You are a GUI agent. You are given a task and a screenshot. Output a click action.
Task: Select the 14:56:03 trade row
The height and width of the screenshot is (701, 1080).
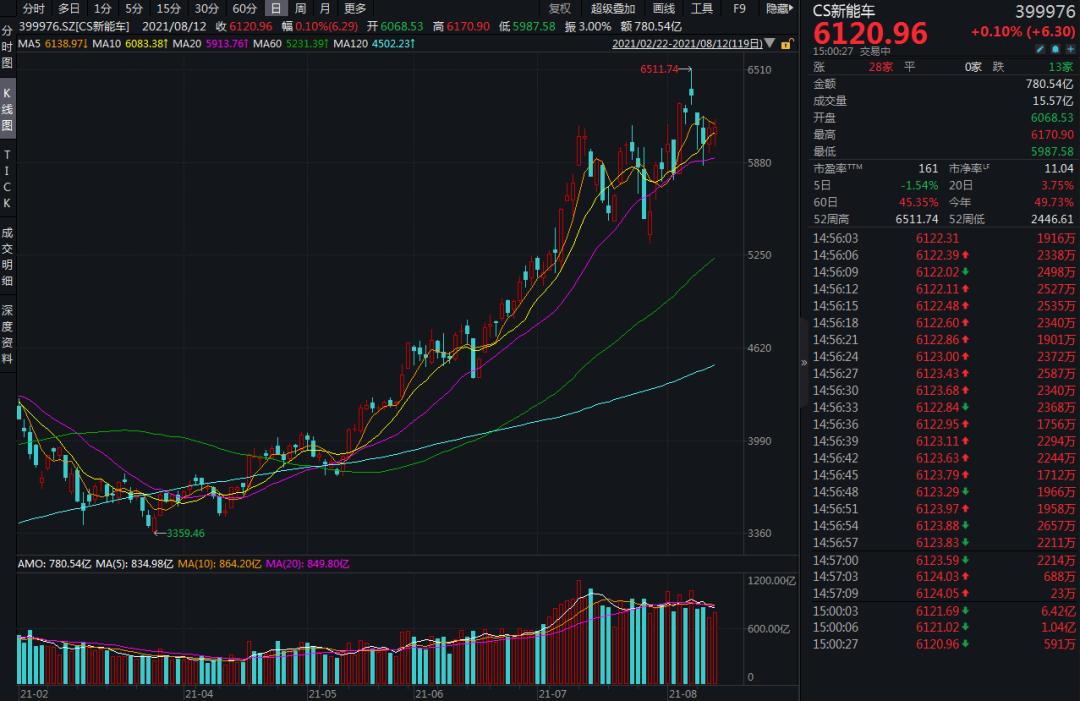point(944,238)
